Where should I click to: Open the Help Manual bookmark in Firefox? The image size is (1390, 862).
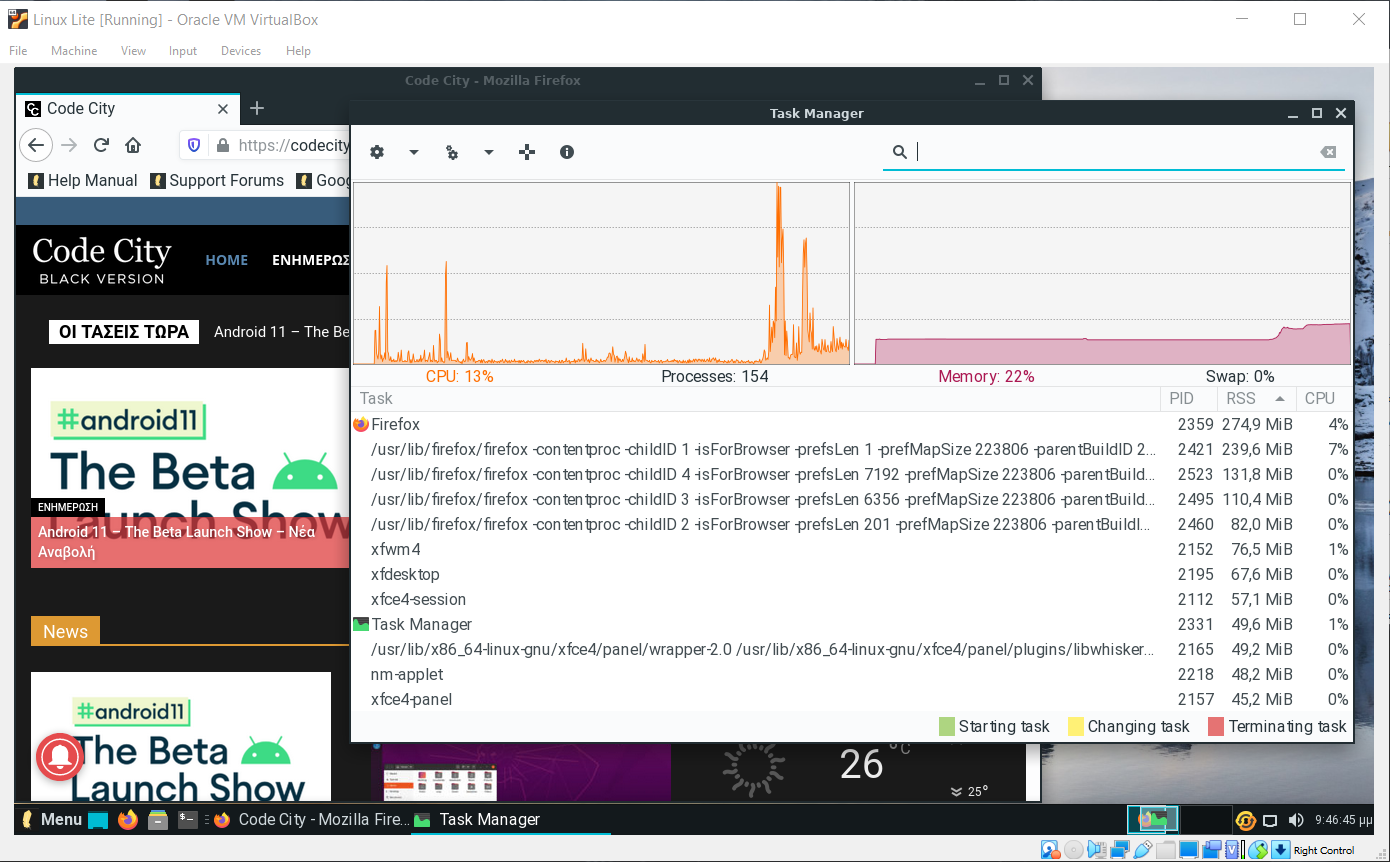click(83, 180)
